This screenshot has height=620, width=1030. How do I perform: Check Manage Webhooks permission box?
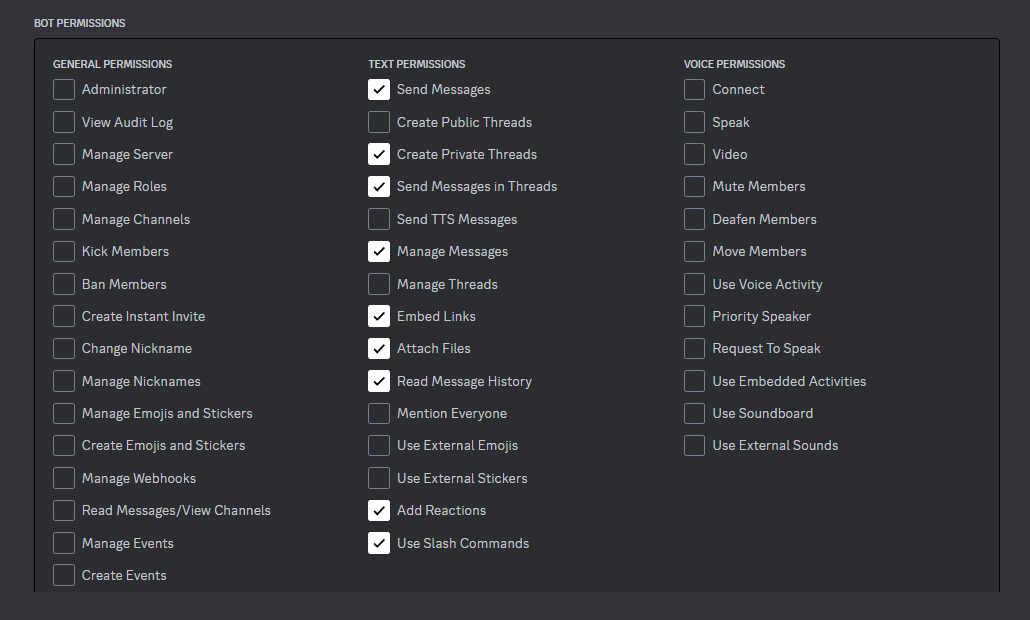point(64,478)
